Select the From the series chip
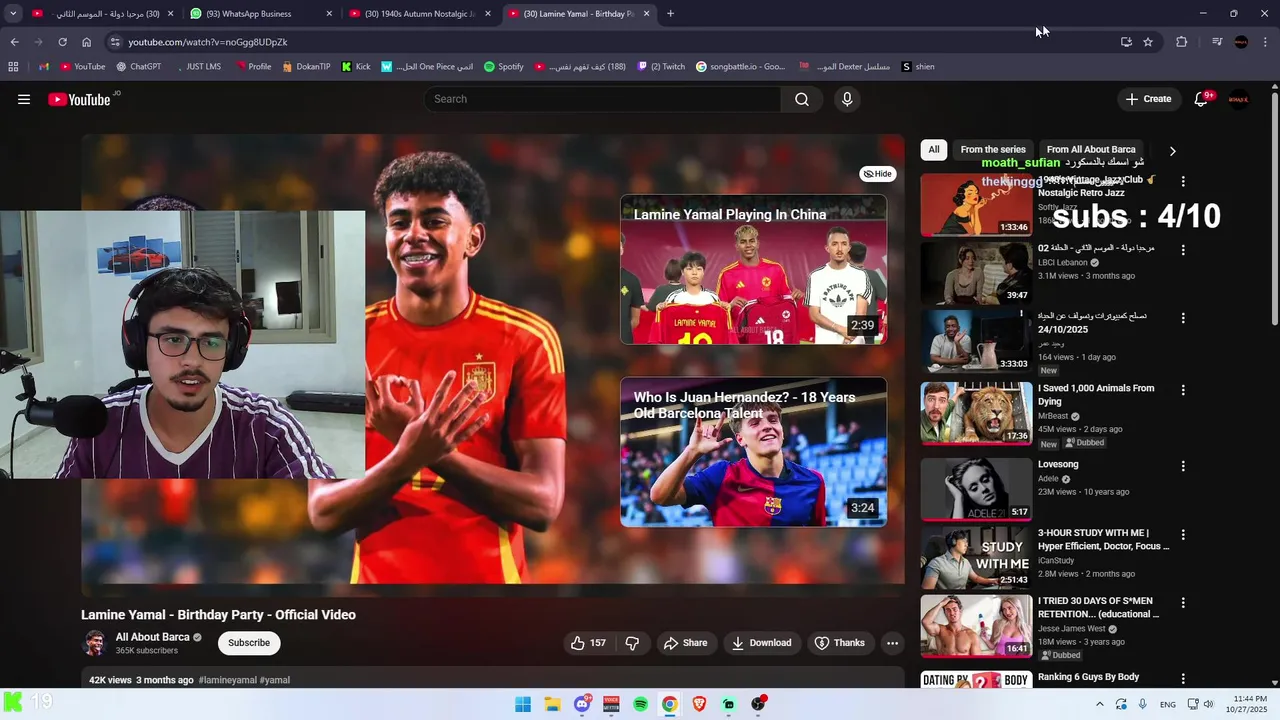Image resolution: width=1280 pixels, height=720 pixels. [993, 150]
